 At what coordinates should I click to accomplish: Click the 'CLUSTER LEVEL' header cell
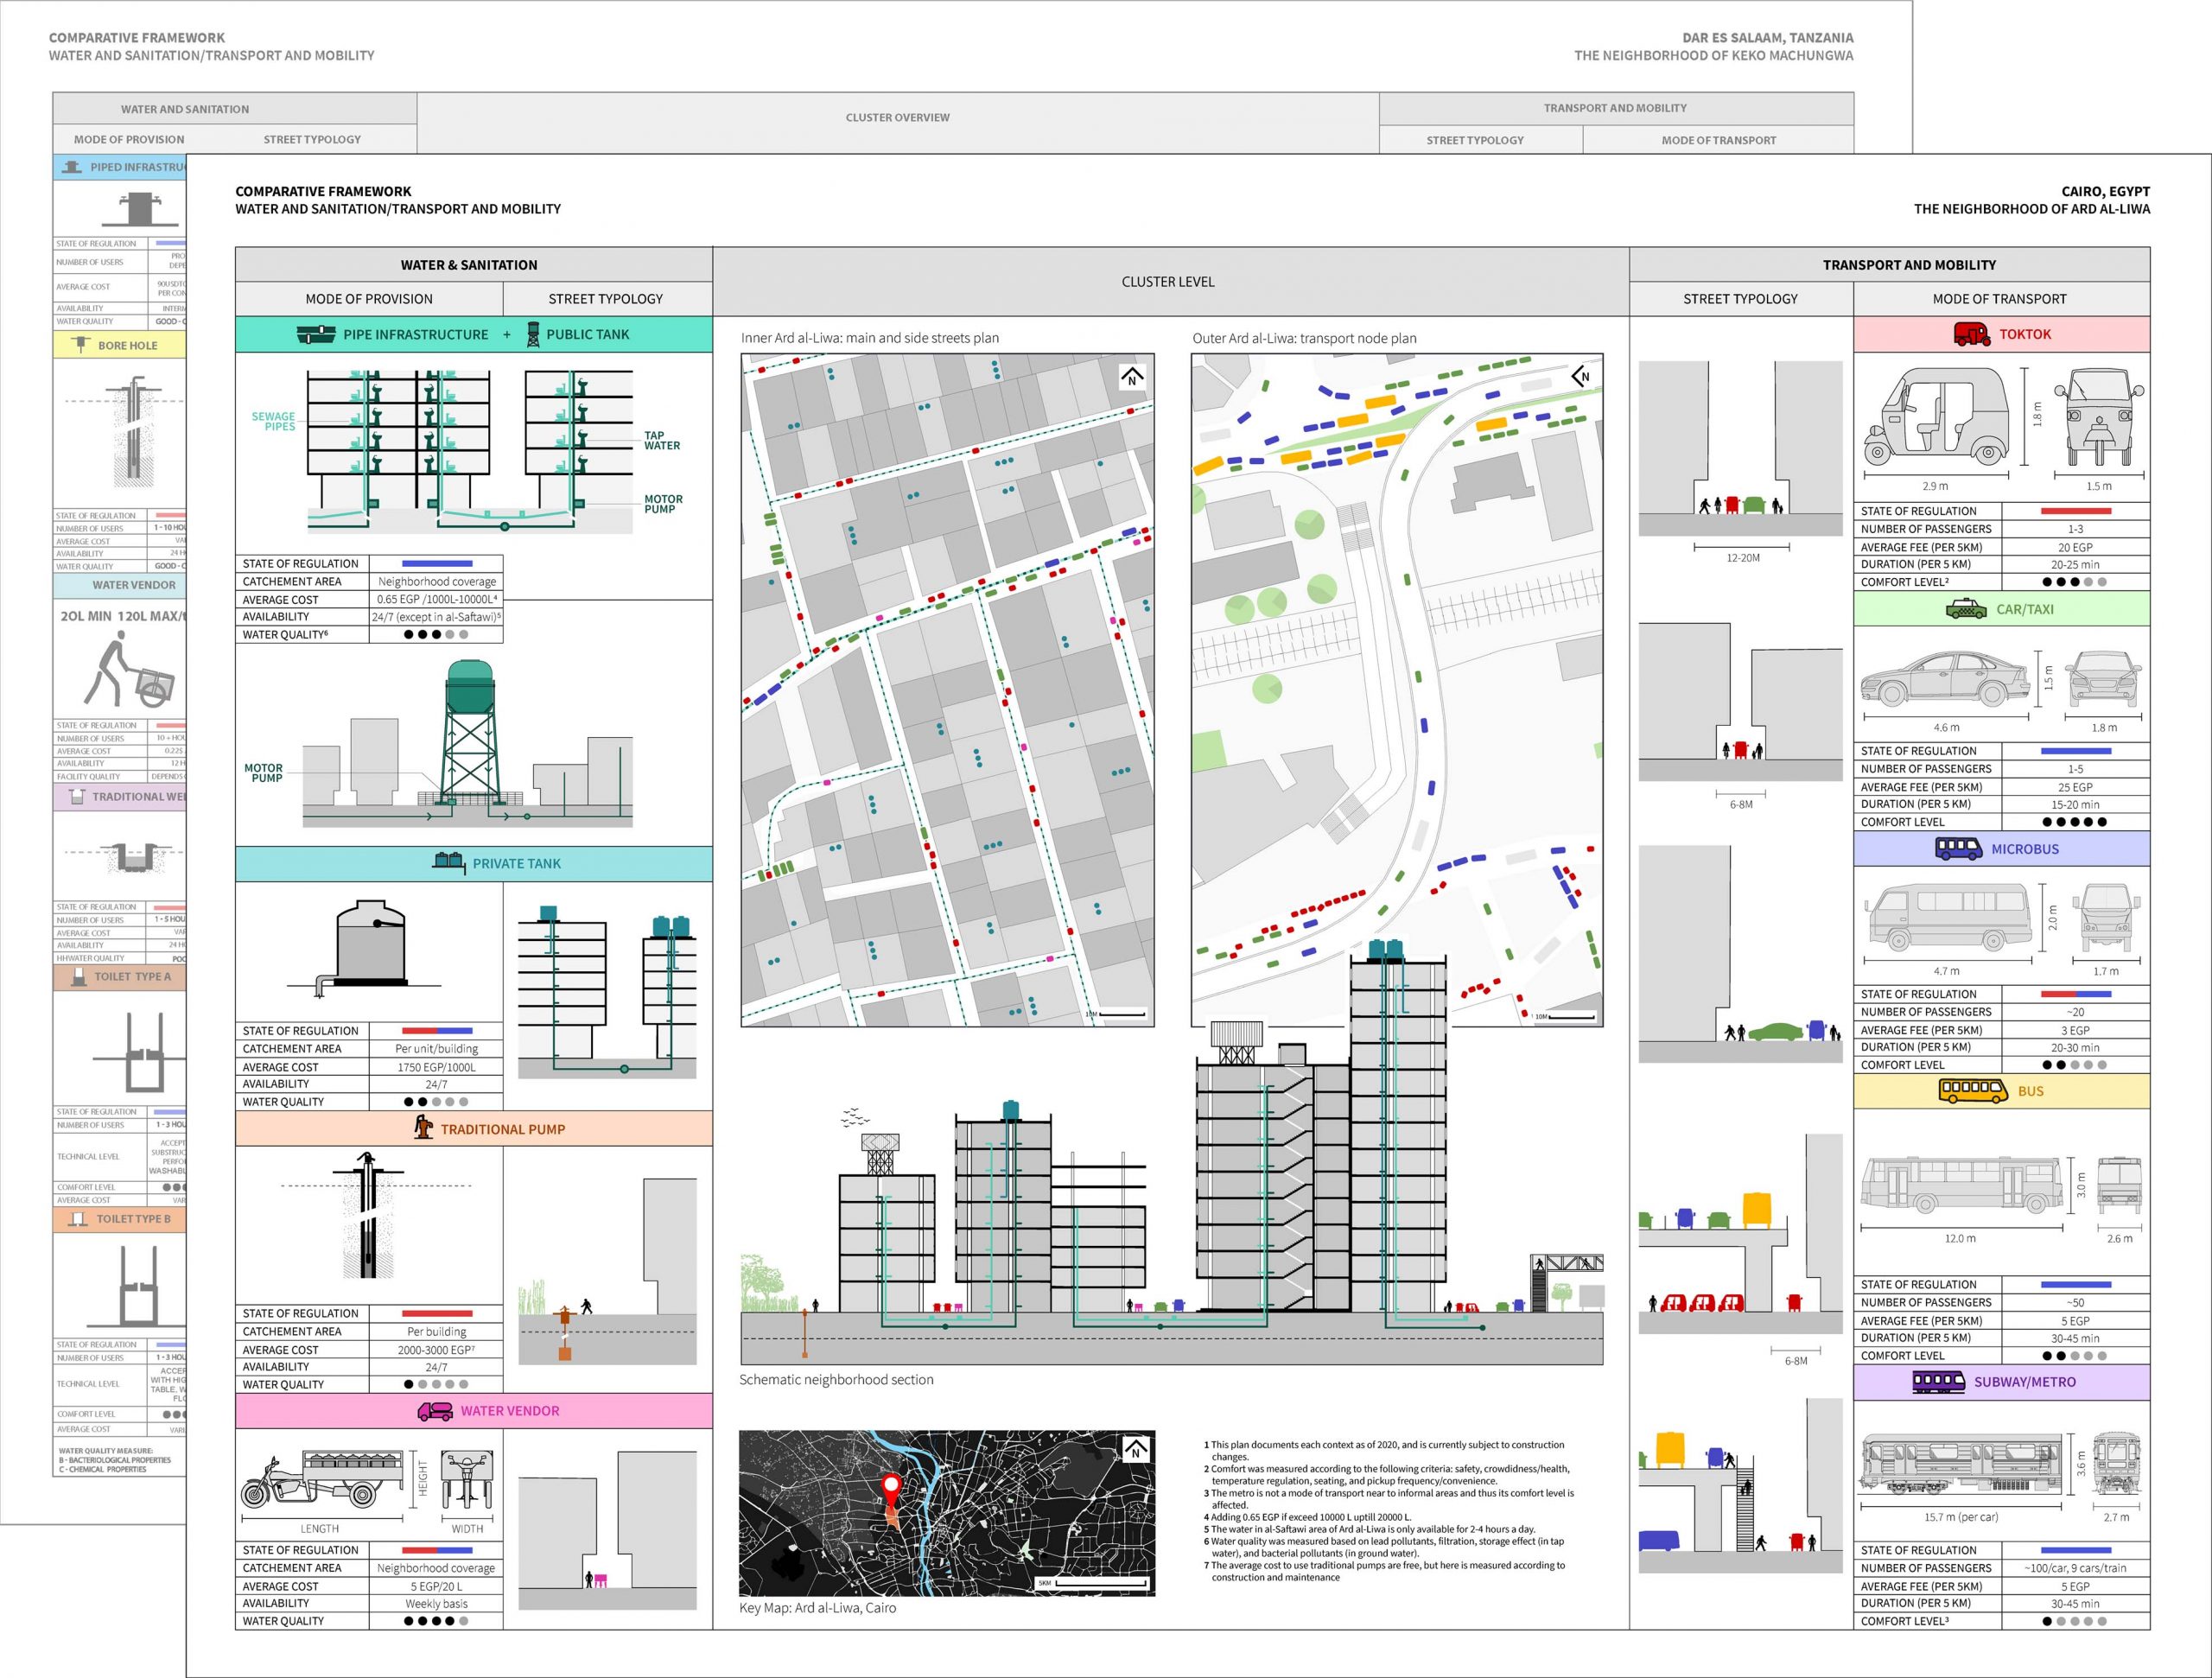tap(1171, 282)
